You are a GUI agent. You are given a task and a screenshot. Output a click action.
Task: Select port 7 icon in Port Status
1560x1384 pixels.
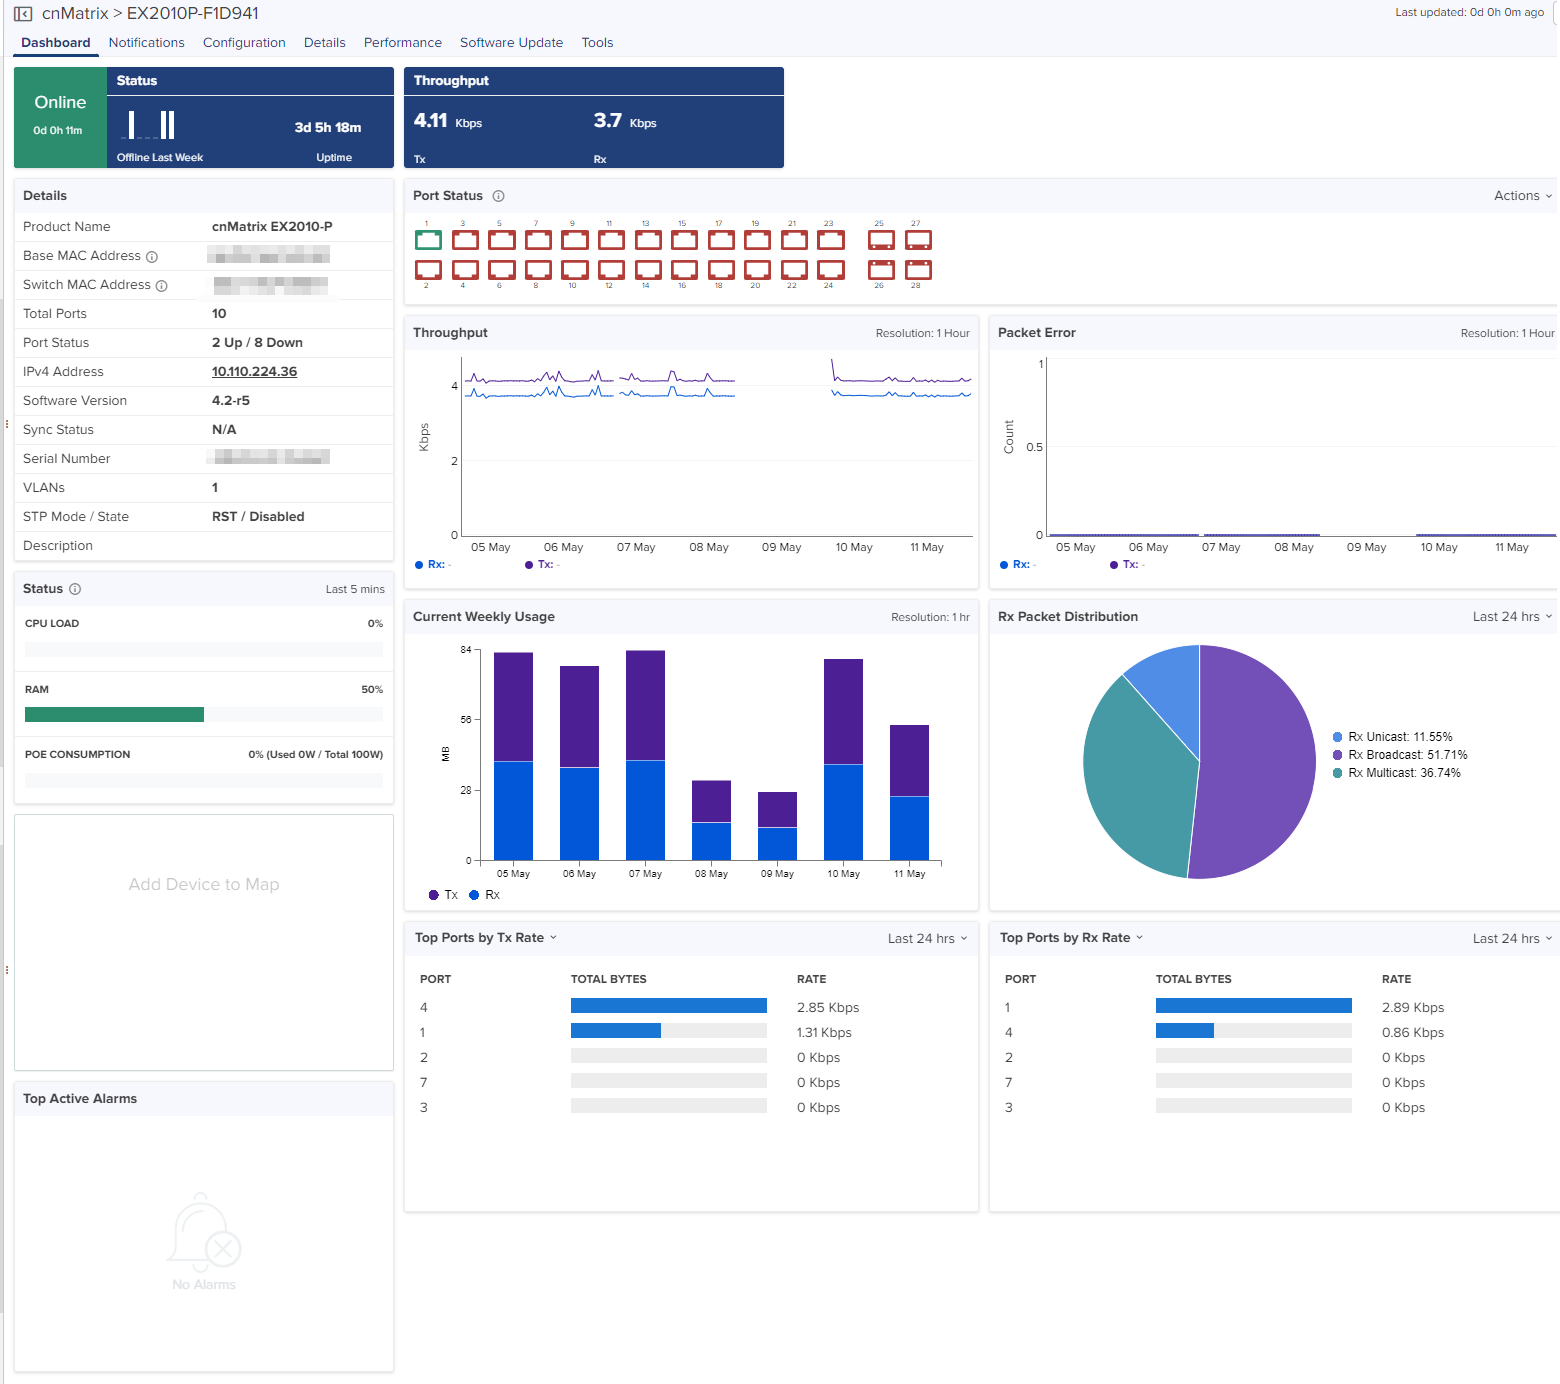pos(538,240)
